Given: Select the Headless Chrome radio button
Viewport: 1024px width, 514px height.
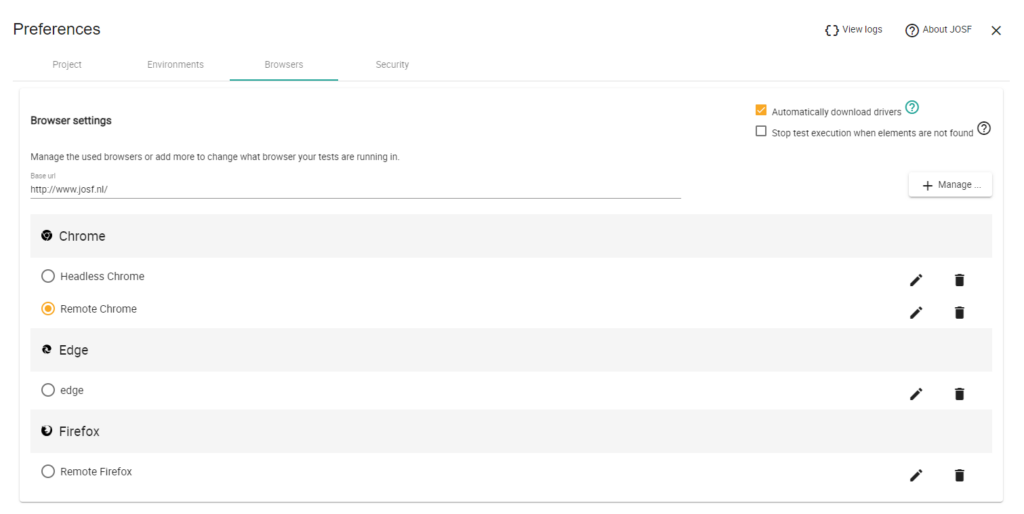Looking at the screenshot, I should (x=48, y=276).
